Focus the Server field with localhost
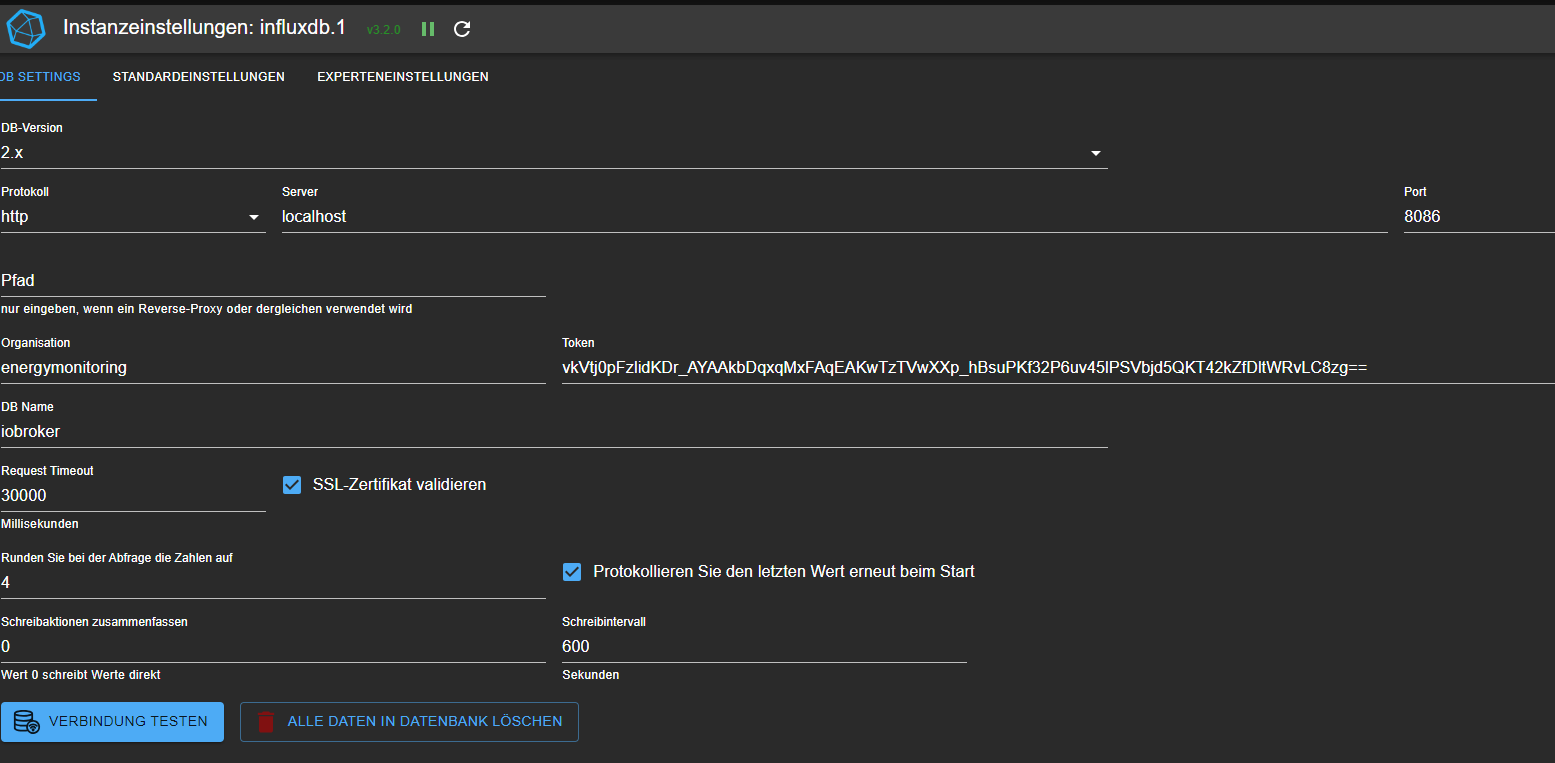Image resolution: width=1555 pixels, height=763 pixels. (x=835, y=217)
